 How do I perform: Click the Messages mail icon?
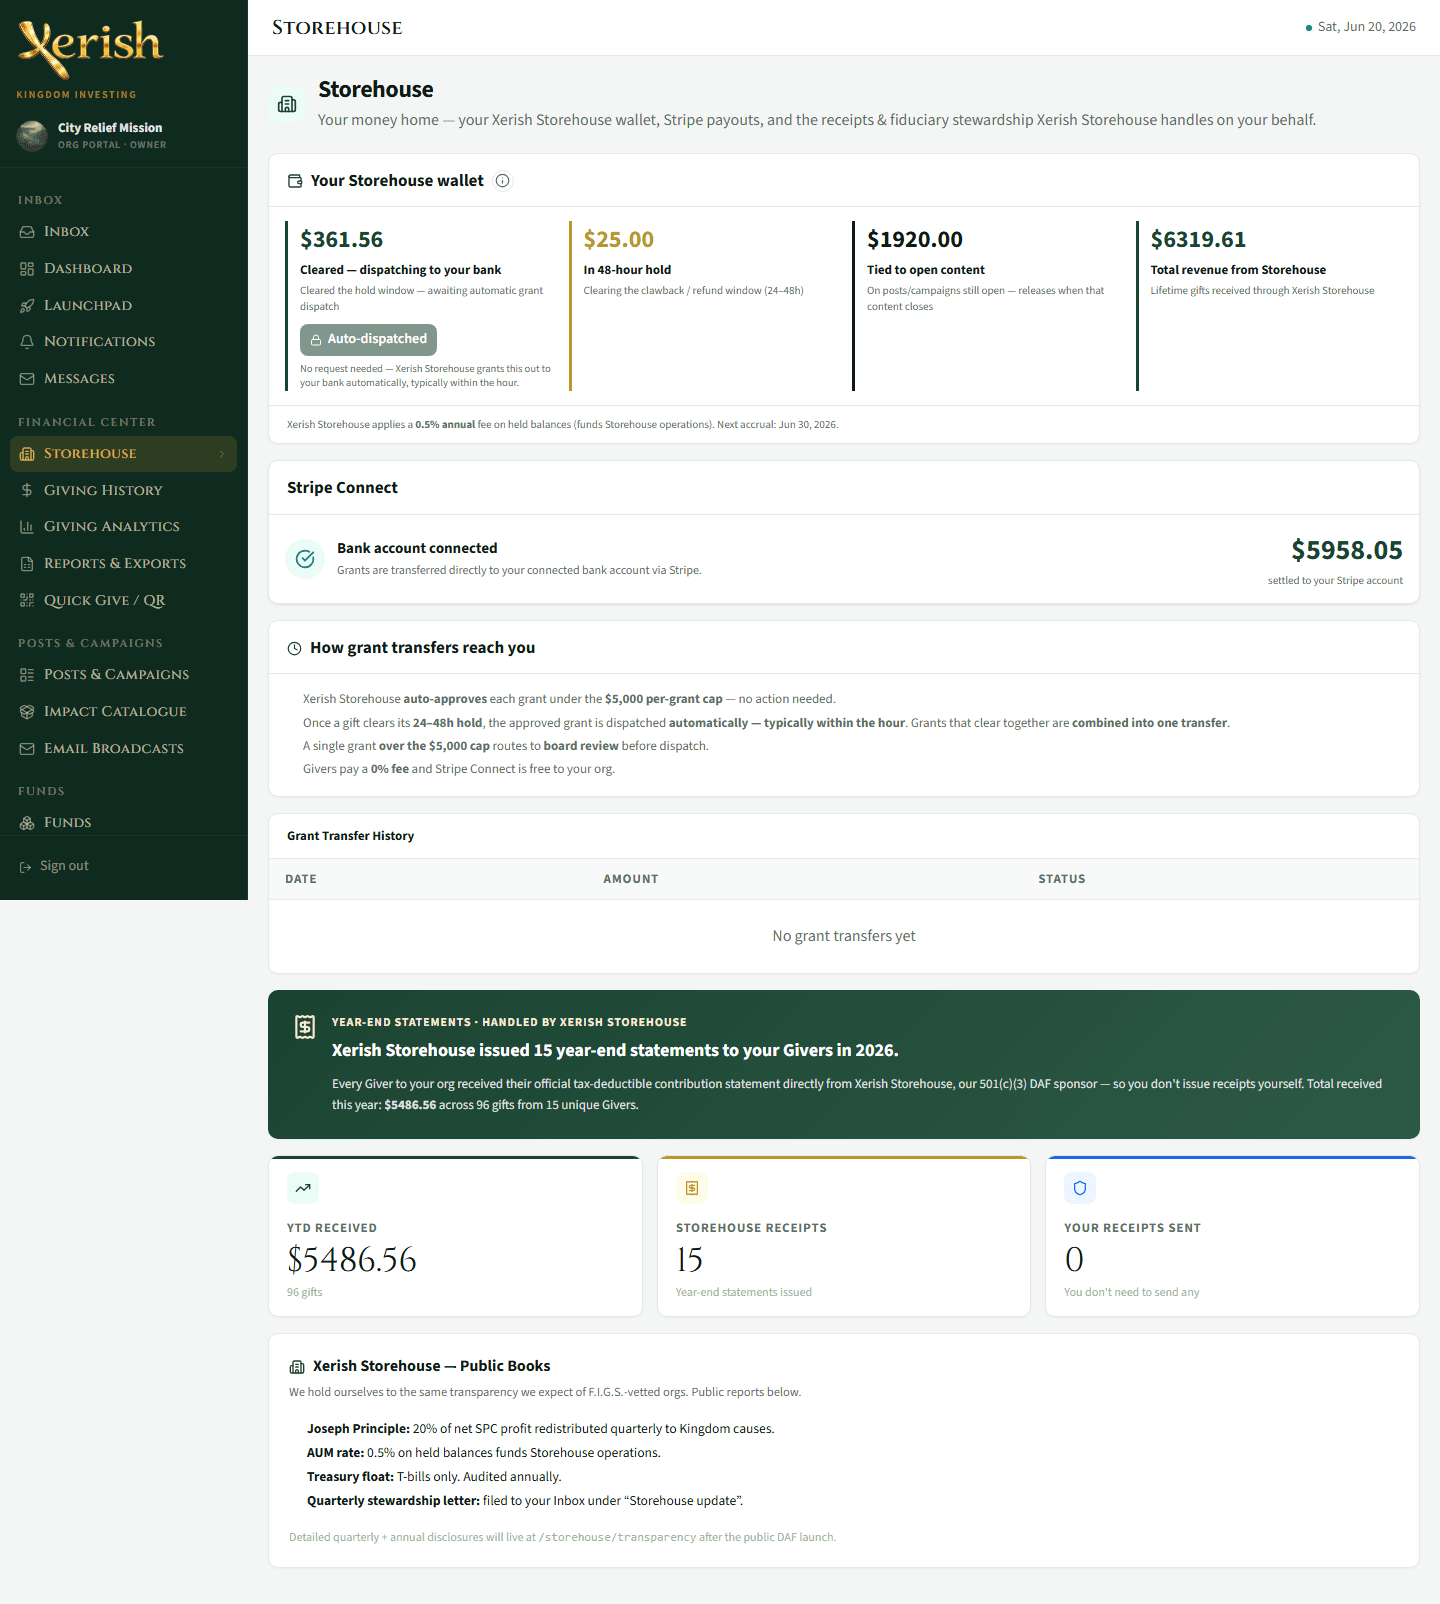27,379
